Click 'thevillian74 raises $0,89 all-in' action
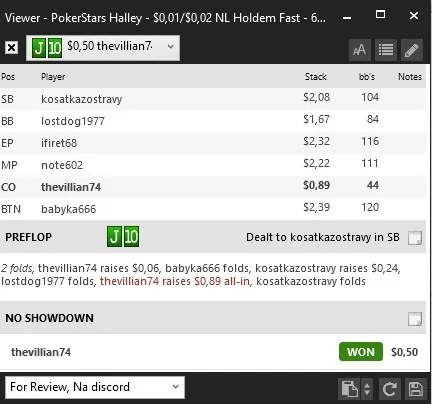Screen dimensions: 432x404 click(x=175, y=281)
